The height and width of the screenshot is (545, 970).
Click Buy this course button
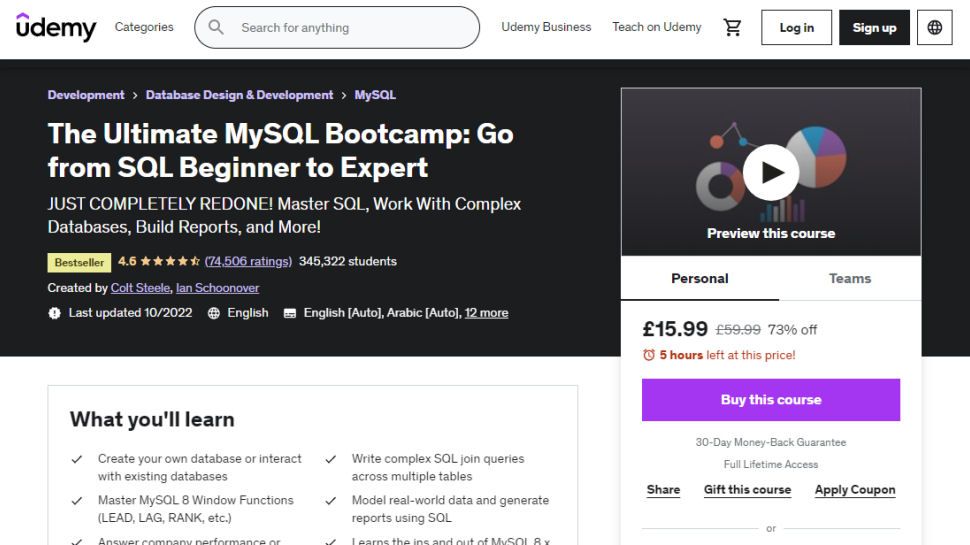(x=771, y=400)
